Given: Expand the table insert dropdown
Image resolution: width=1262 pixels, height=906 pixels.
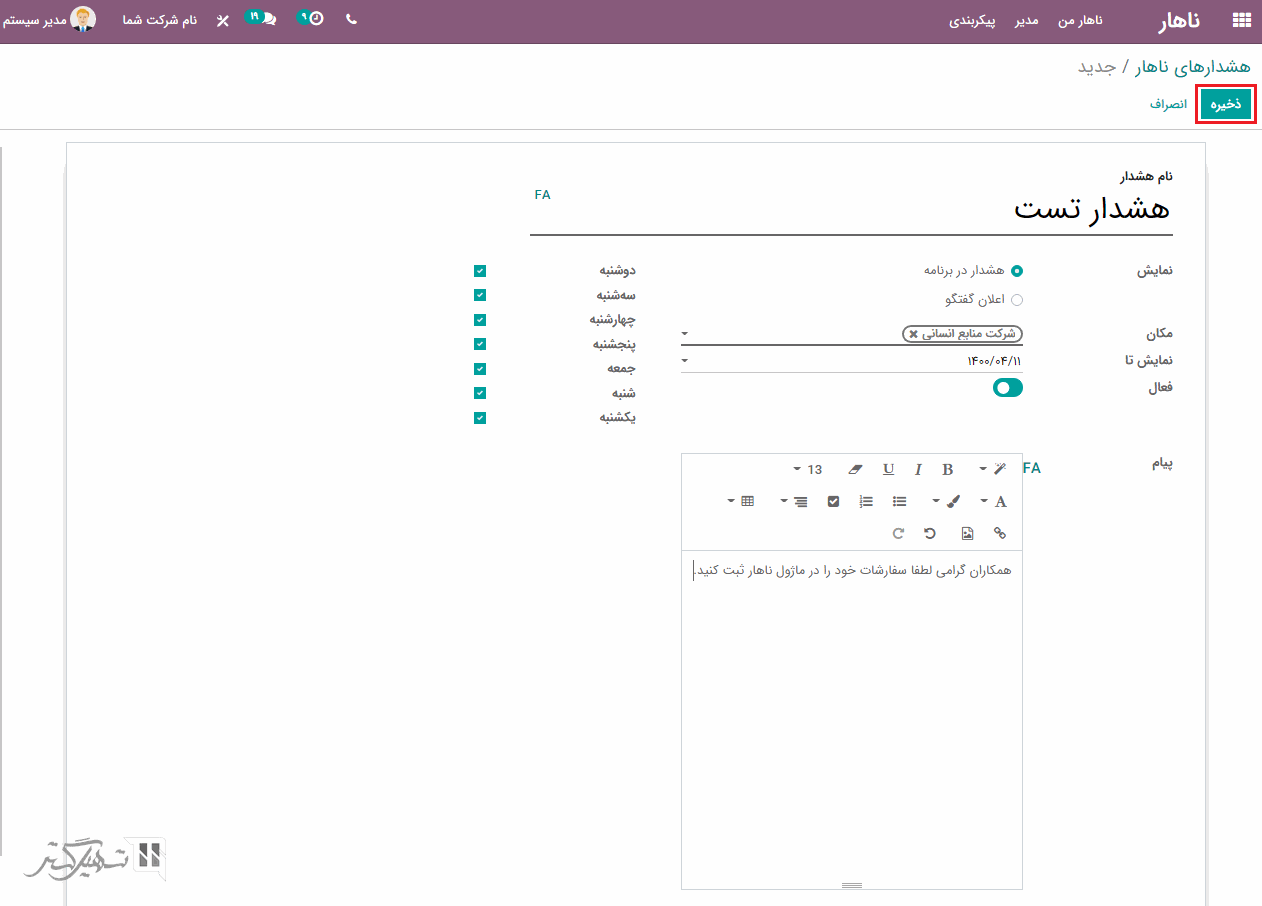Looking at the screenshot, I should [x=741, y=501].
